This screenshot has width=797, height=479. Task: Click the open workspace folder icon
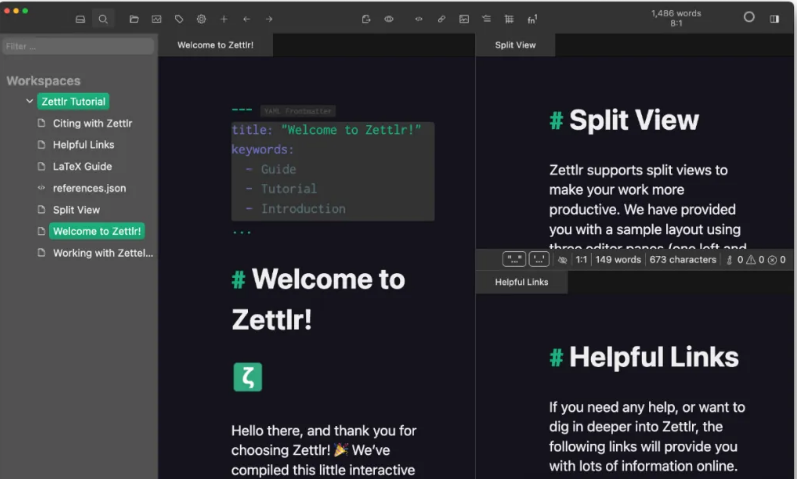[x=134, y=19]
